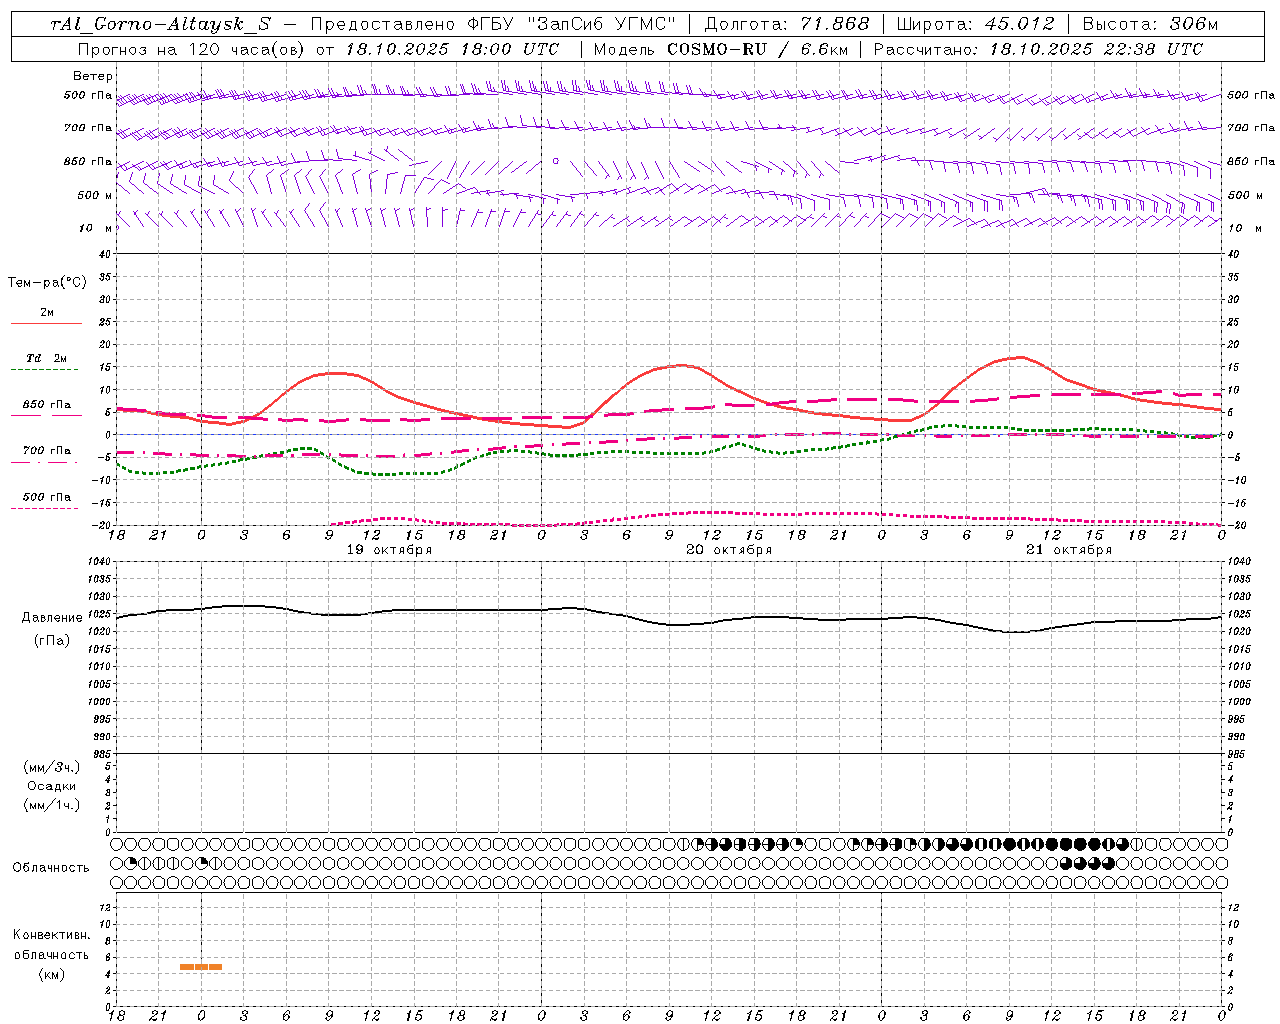This screenshot has height=1024, width=1280.
Task: Select the 'Высота: 306м' value
Action: tap(1150, 24)
